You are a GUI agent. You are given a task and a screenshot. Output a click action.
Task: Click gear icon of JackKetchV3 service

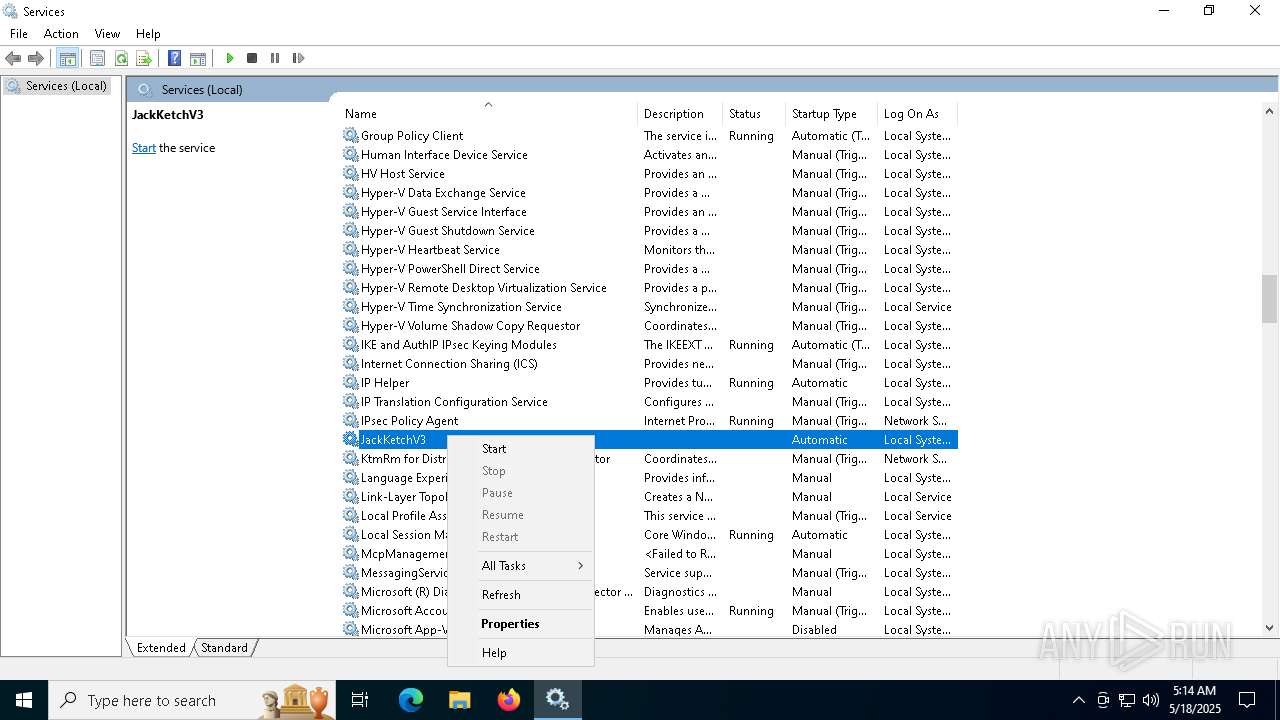pos(350,440)
